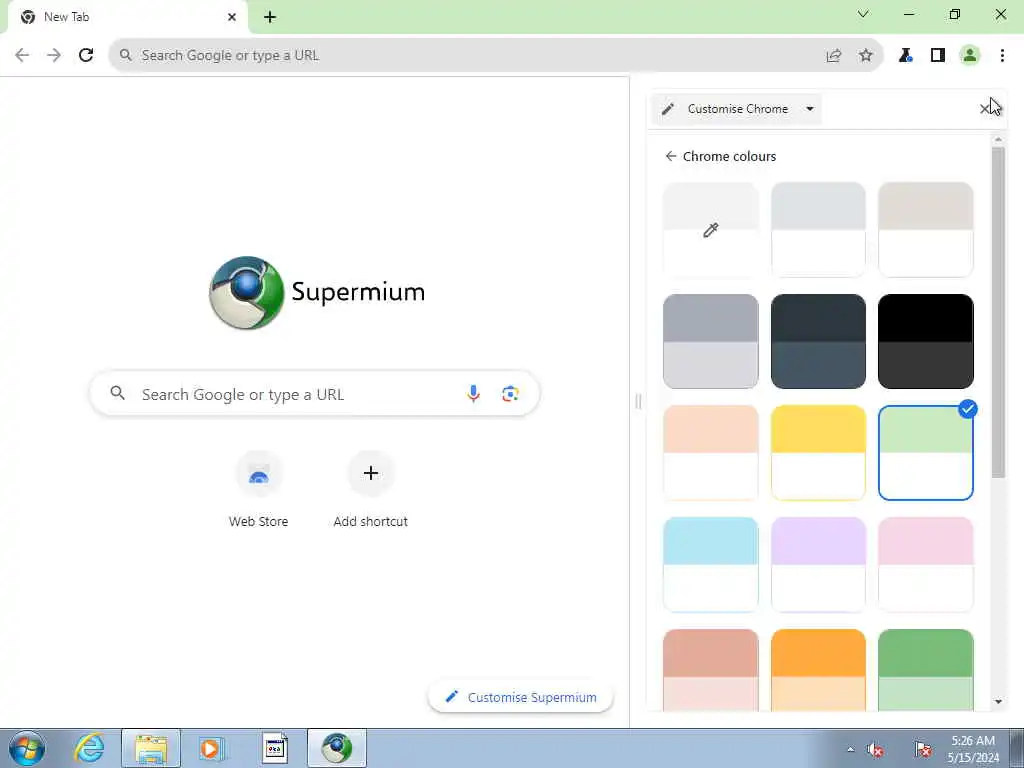Go back with the browser back arrow
This screenshot has height=768, width=1024.
pos(22,56)
